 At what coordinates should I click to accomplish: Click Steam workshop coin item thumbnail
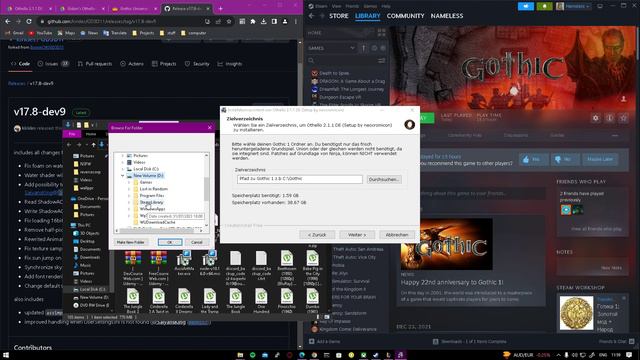pyautogui.click(x=576, y=313)
